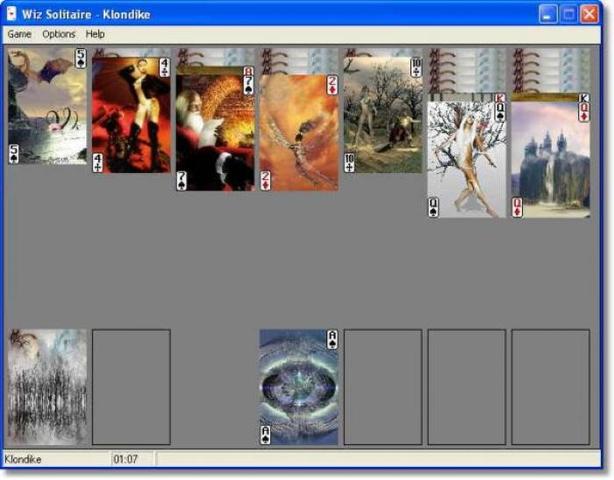Open the Options menu

coord(58,34)
